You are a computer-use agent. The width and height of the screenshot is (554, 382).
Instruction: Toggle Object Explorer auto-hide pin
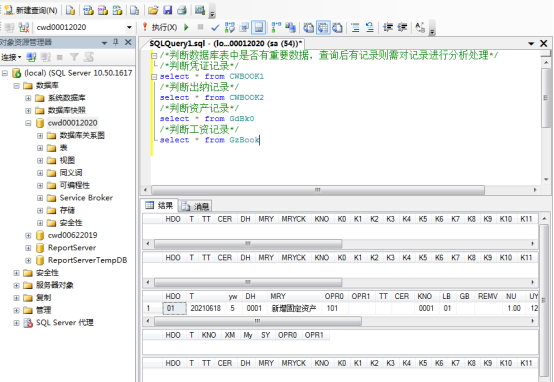point(116,43)
